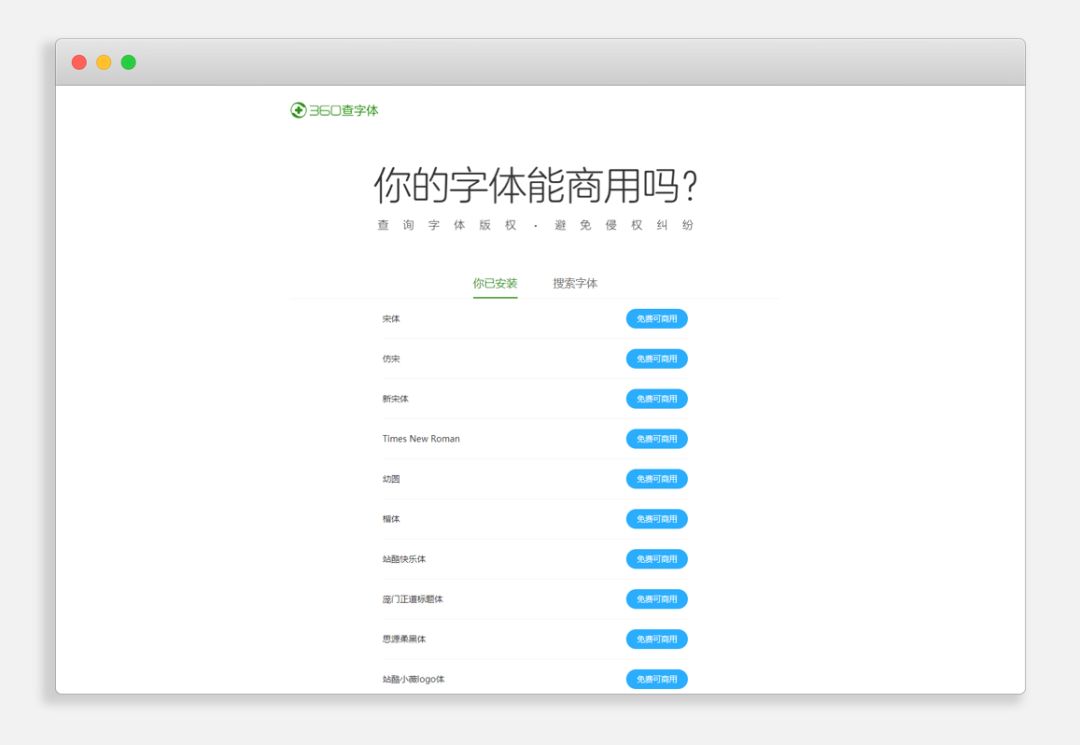Click 免费可商用 badge next to 仿宋
1080x745 pixels.
(x=656, y=358)
